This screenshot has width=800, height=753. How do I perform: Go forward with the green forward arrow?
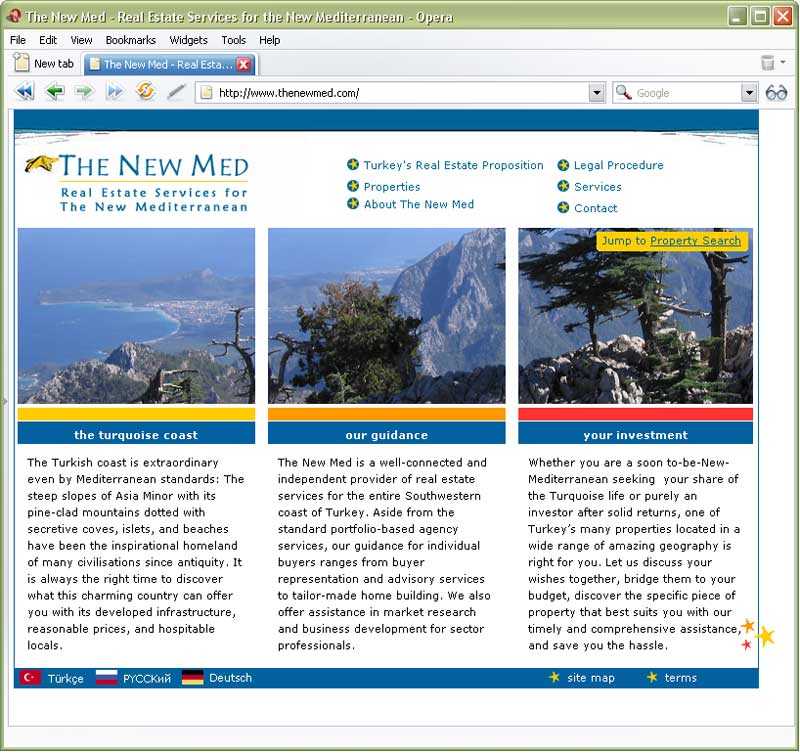84,92
